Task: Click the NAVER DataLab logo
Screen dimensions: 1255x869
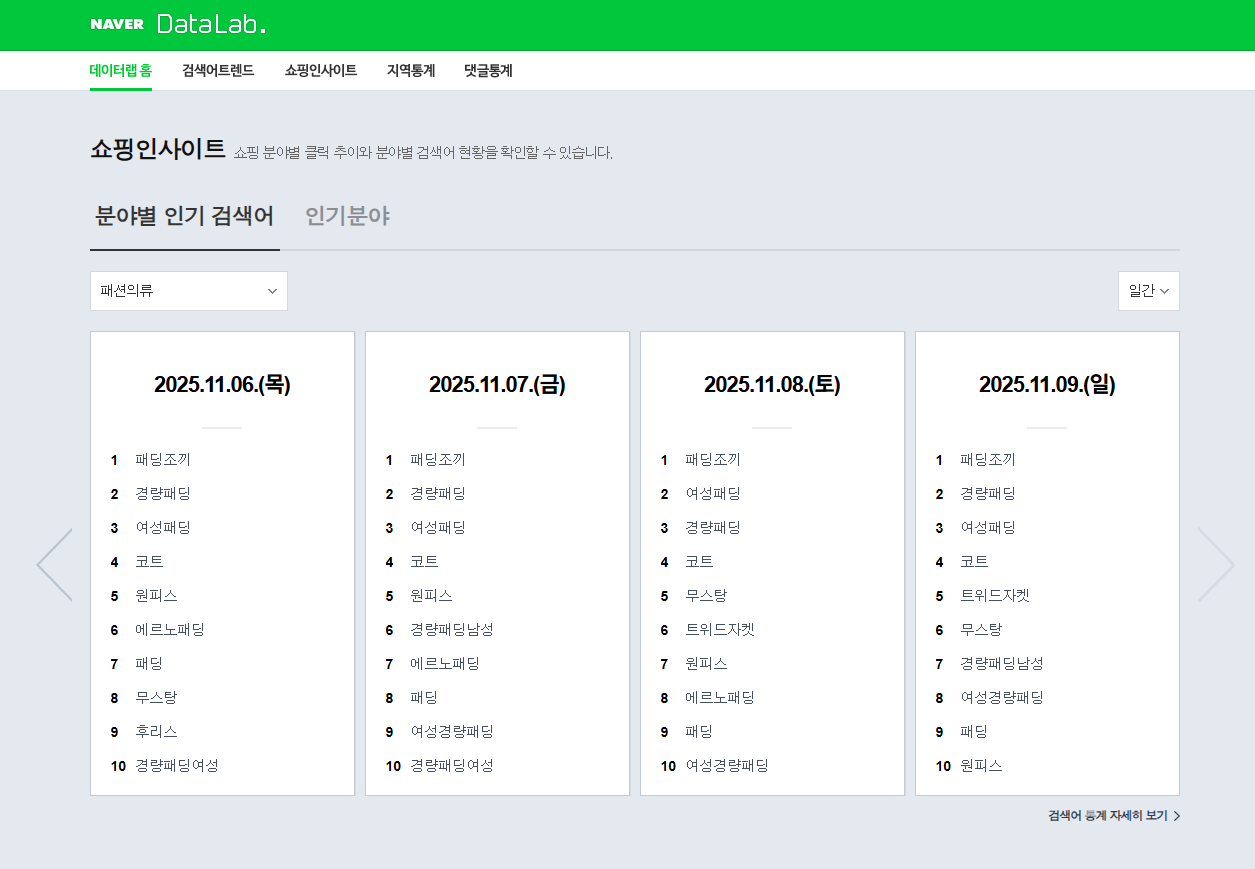Action: (178, 24)
